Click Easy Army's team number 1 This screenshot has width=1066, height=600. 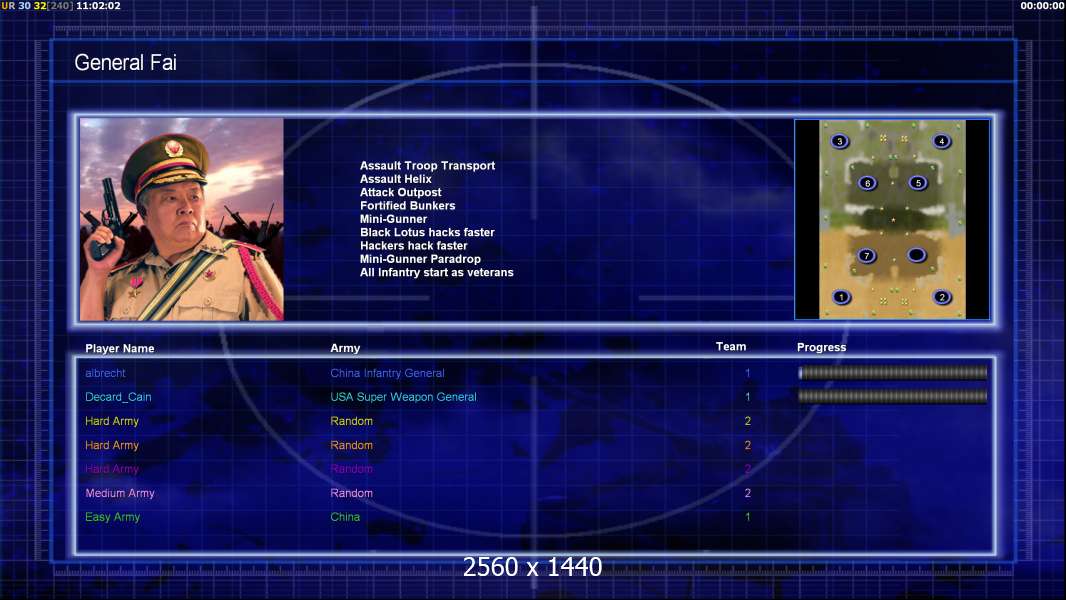[x=747, y=517]
